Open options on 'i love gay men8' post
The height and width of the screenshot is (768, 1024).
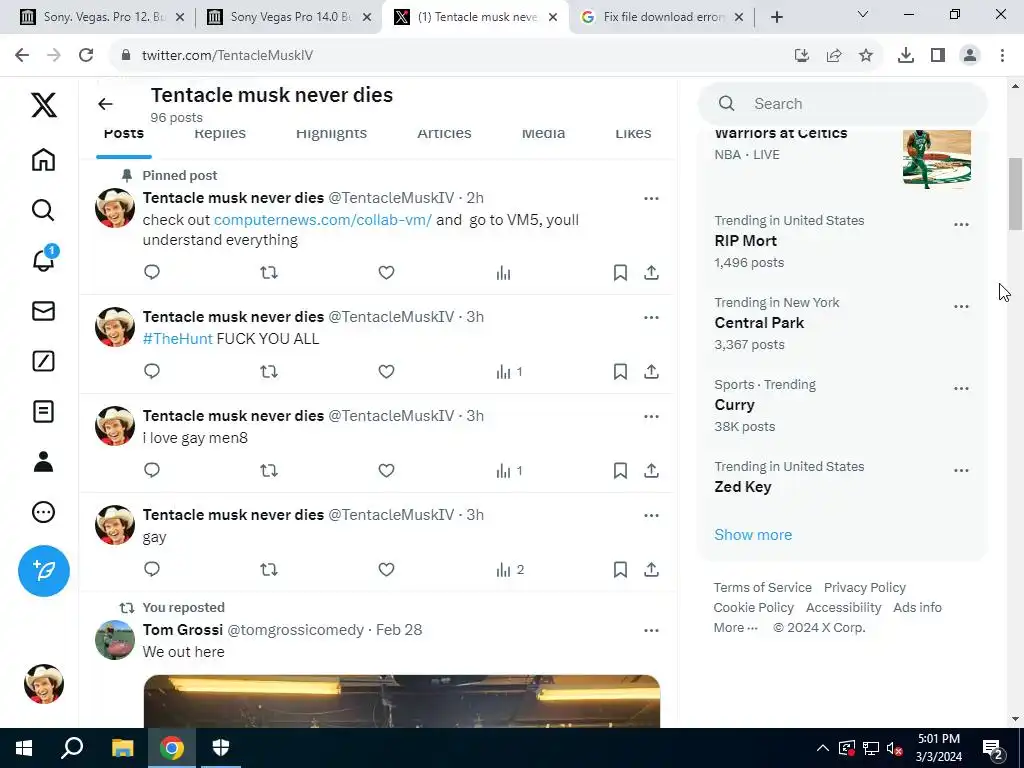click(x=651, y=417)
